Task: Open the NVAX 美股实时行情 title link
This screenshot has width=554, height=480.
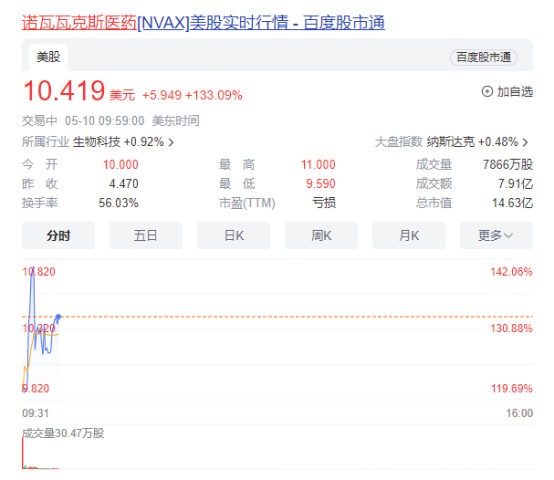Action: coord(203,23)
